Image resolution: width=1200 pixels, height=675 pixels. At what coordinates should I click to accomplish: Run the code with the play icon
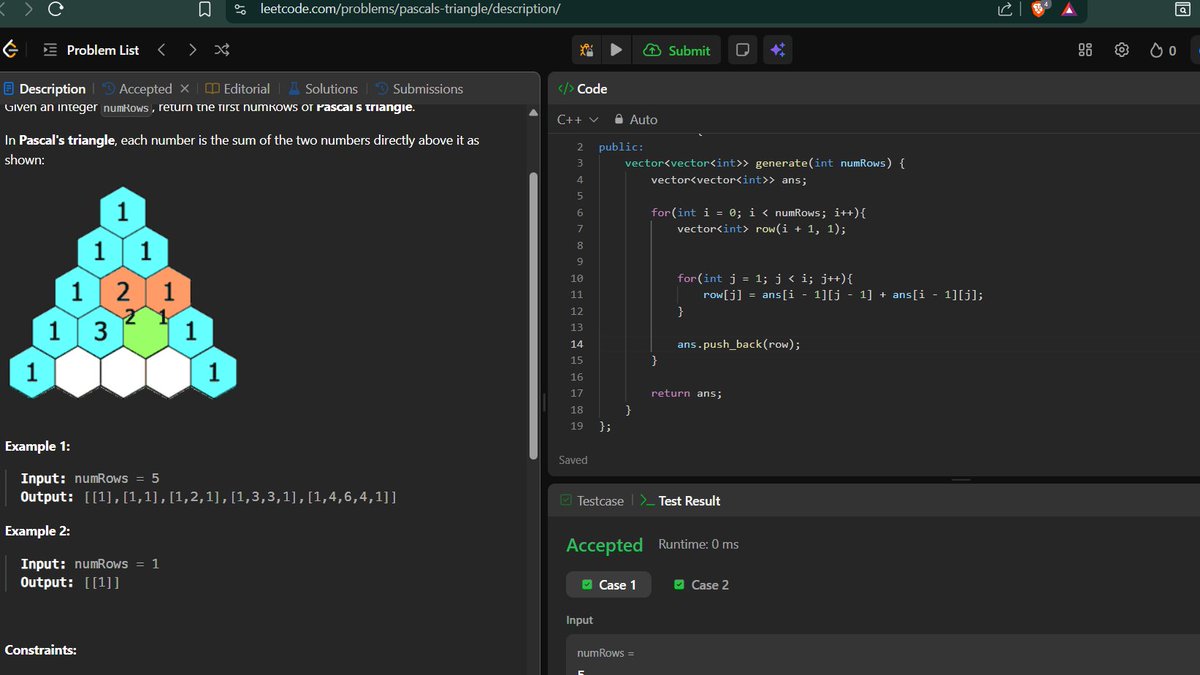[x=617, y=48]
